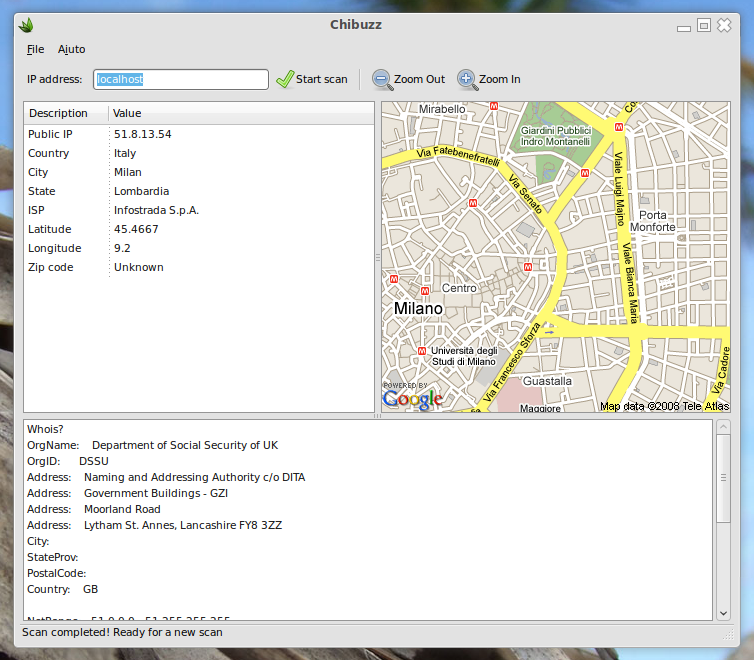Screen dimensions: 754x660
Task: Click the Whois? heading line
Action: [x=45, y=429]
